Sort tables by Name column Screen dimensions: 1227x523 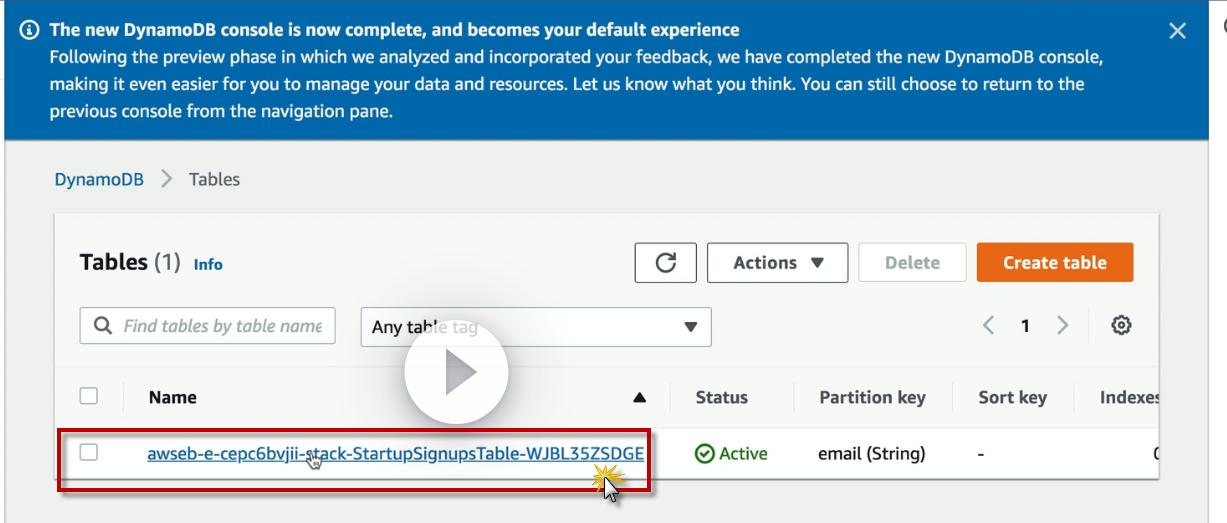640,397
